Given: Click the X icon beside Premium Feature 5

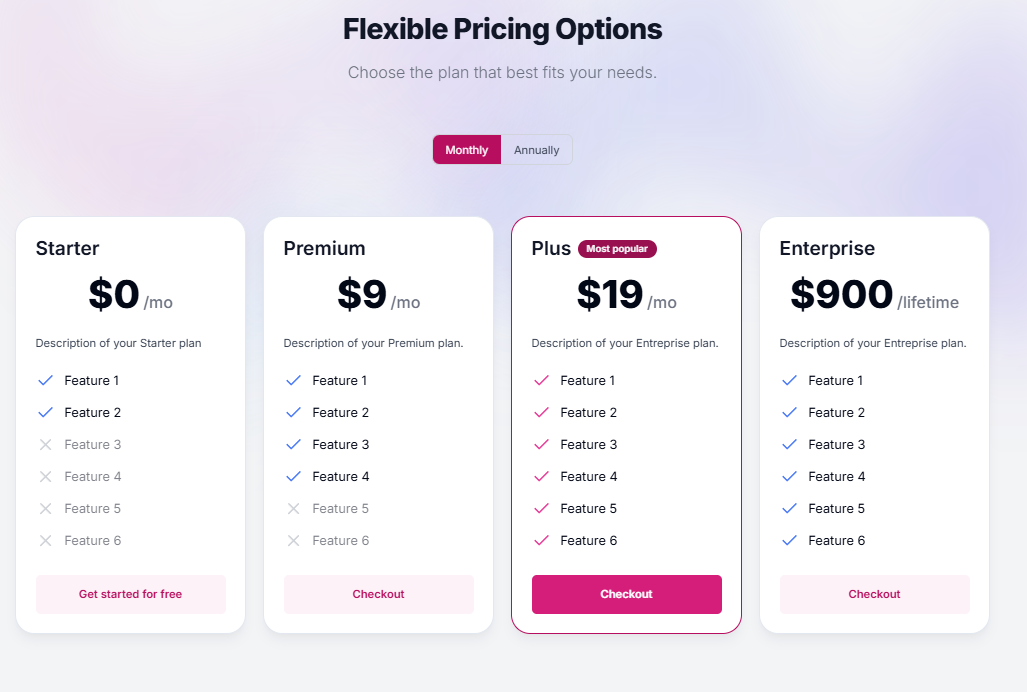Looking at the screenshot, I should [293, 509].
